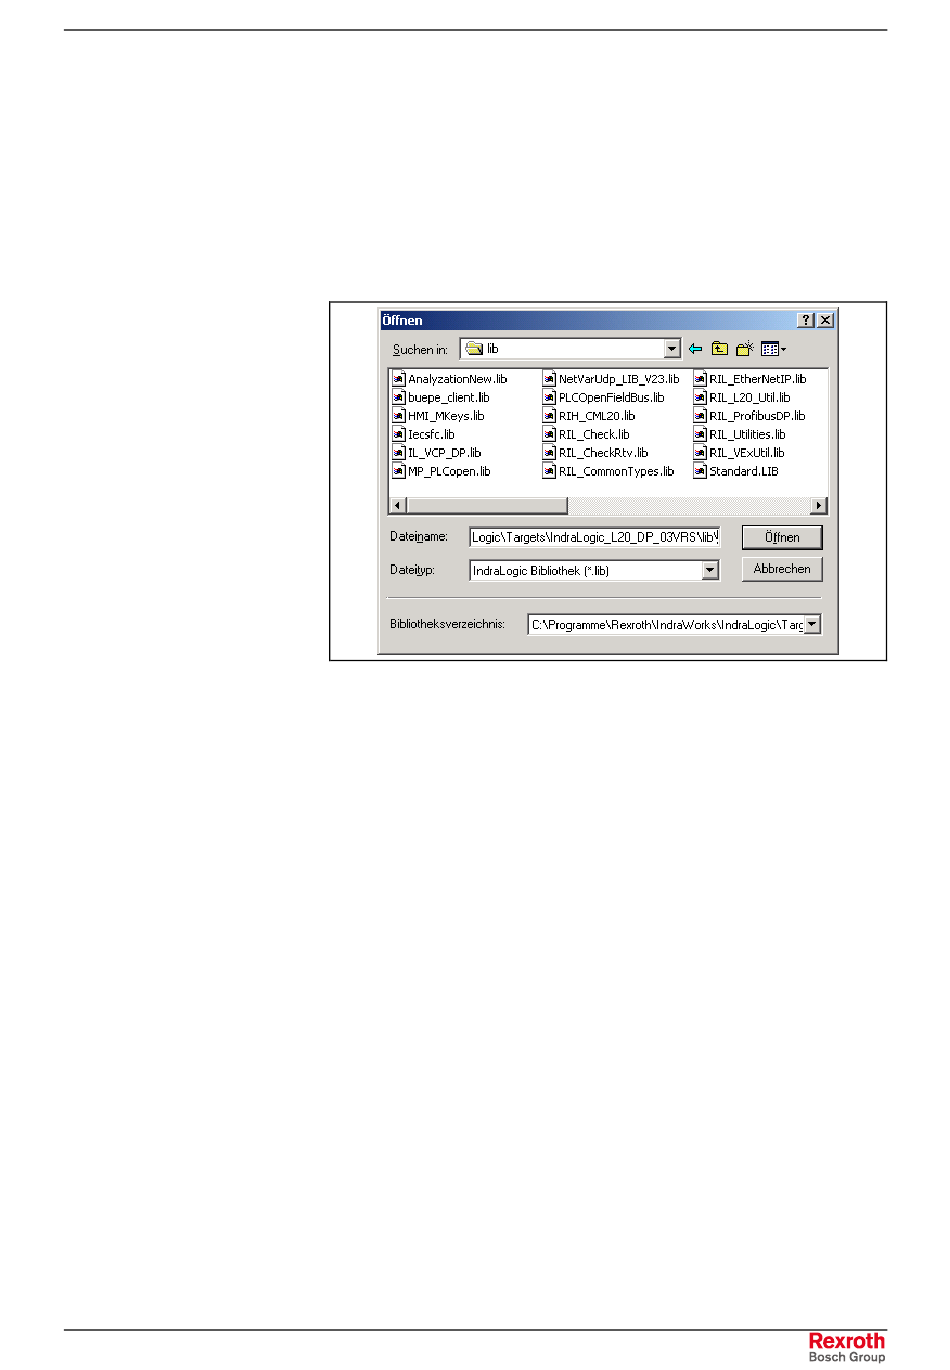This screenshot has height=1370, width=950.
Task: Select the file name RIL_L20_Util.lib
Action: pyautogui.click(x=750, y=397)
